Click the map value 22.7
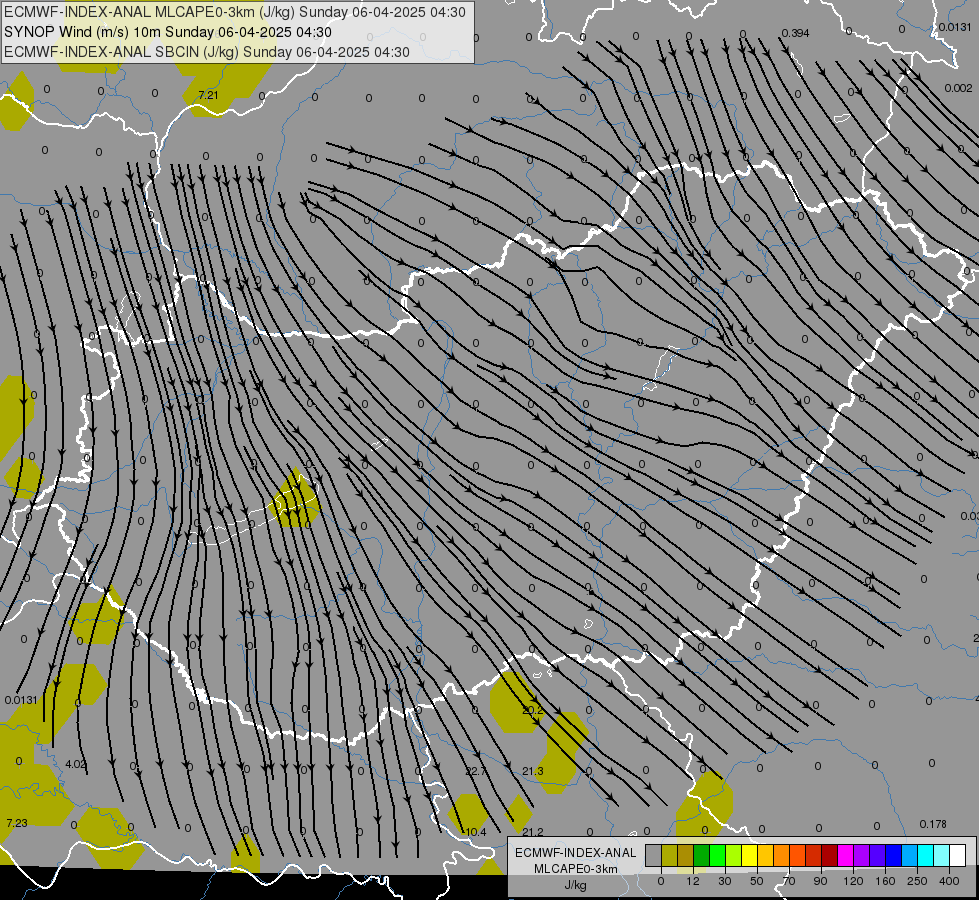979x900 pixels. 476,771
